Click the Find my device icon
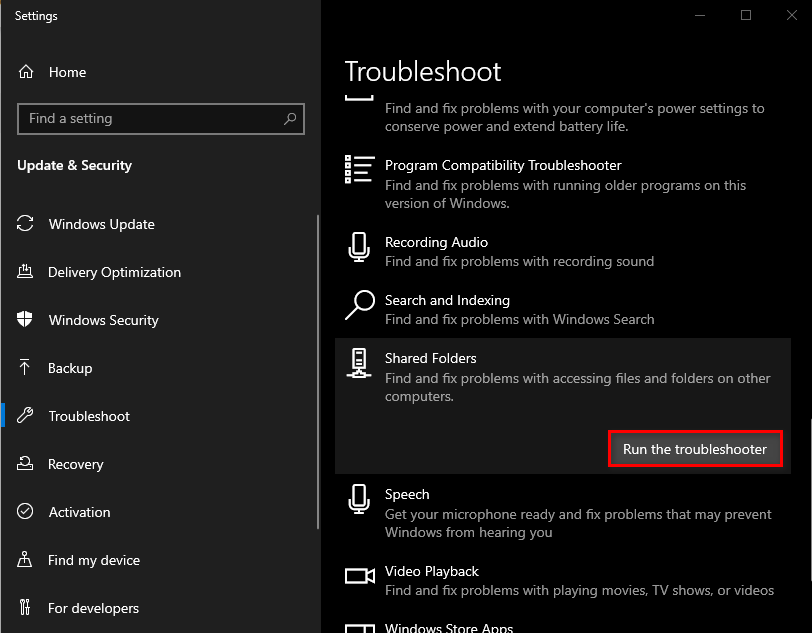This screenshot has height=633, width=812. coord(26,560)
